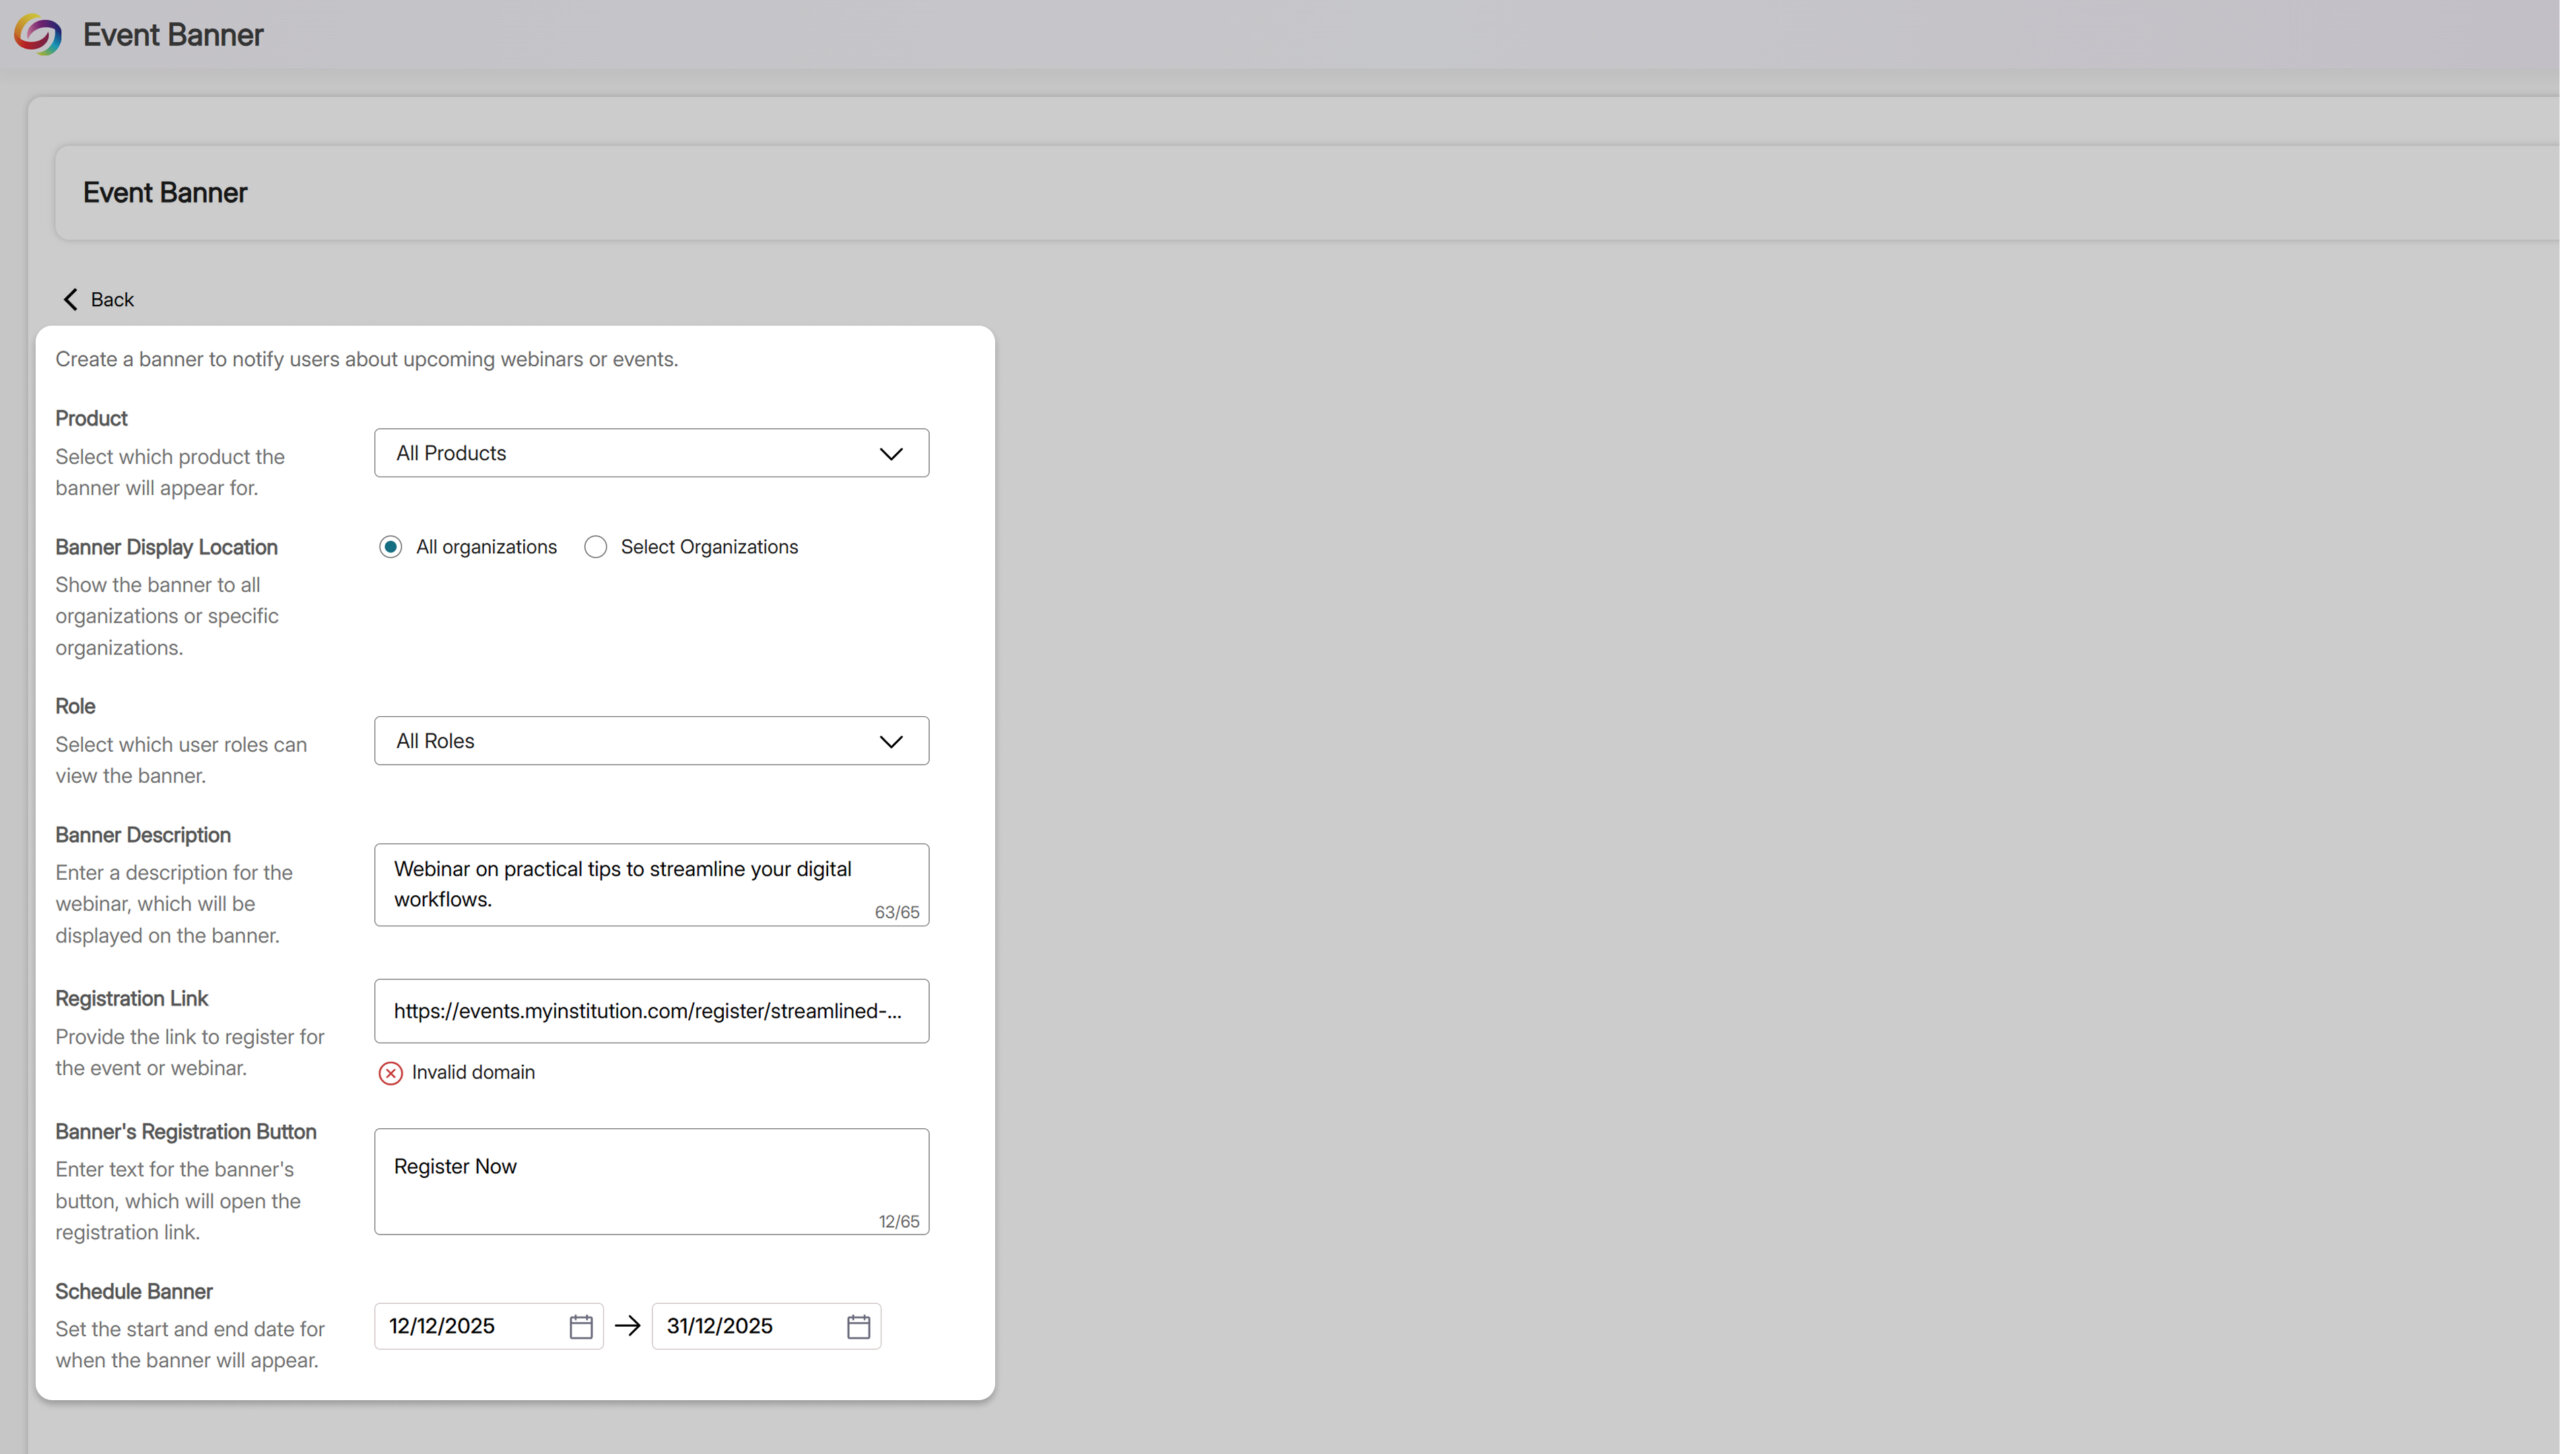
Task: Click the colorful swirl app logo
Action: click(38, 34)
